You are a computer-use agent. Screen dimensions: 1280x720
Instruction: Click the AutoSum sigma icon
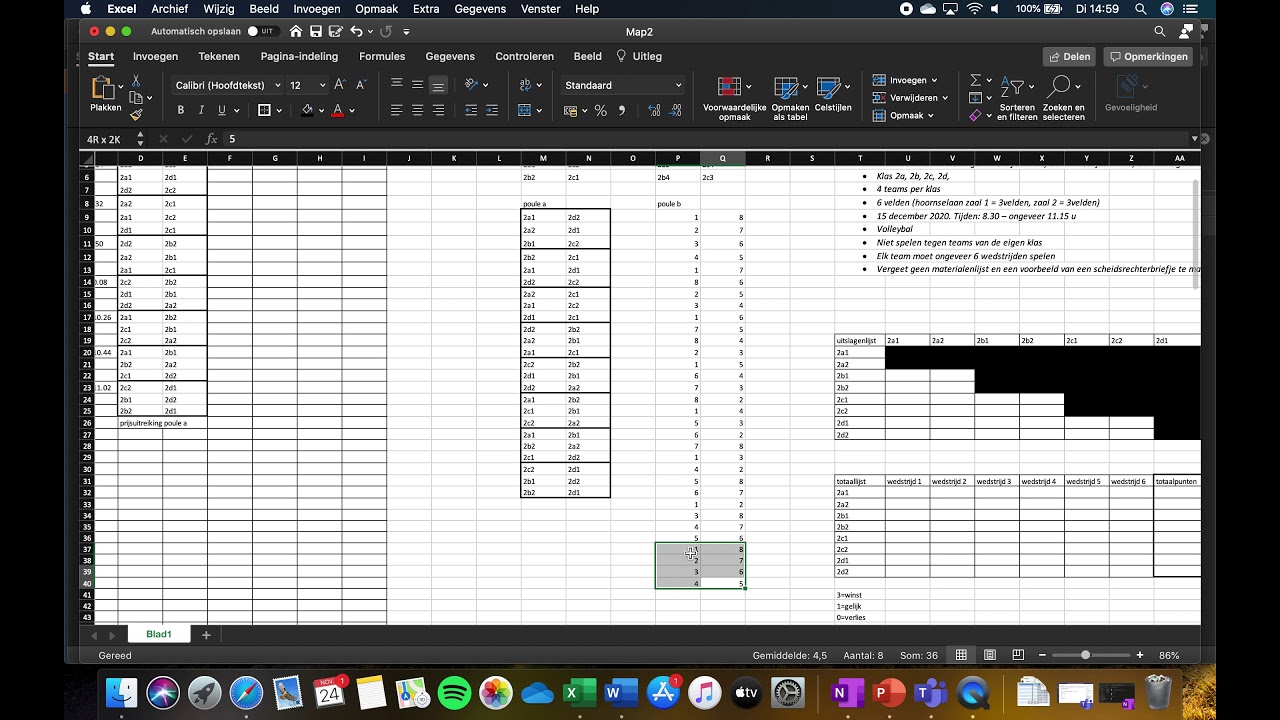pyautogui.click(x=976, y=80)
